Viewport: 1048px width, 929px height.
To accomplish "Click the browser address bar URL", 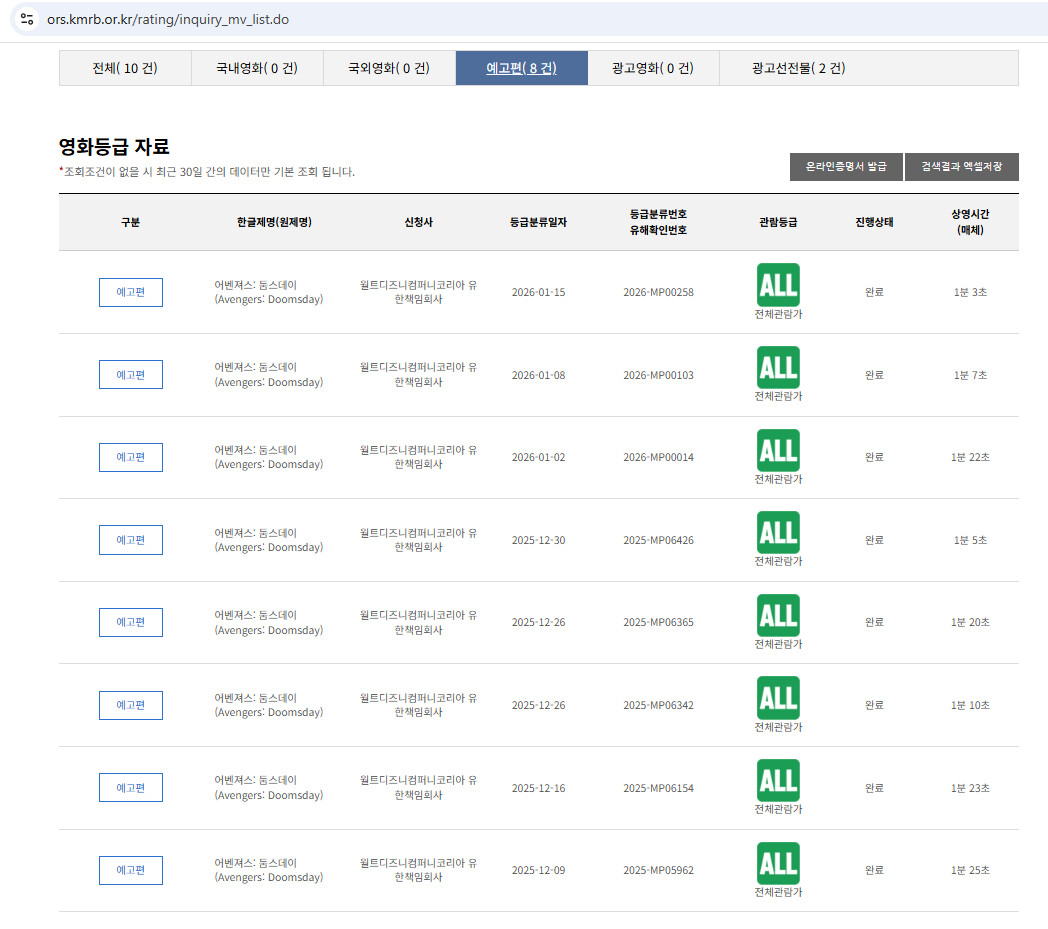I will pos(168,19).
